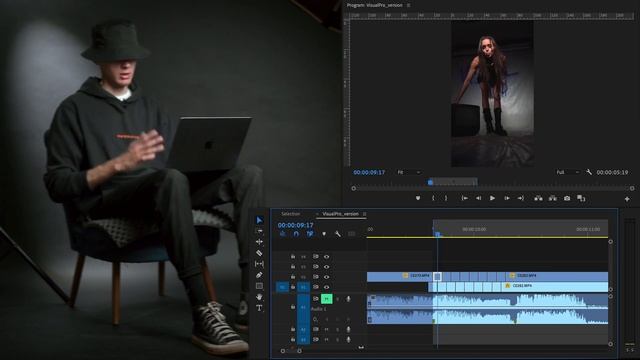This screenshot has height=360, width=640.
Task: Select the upper C0282.MP4 clip
Action: (x=558, y=276)
